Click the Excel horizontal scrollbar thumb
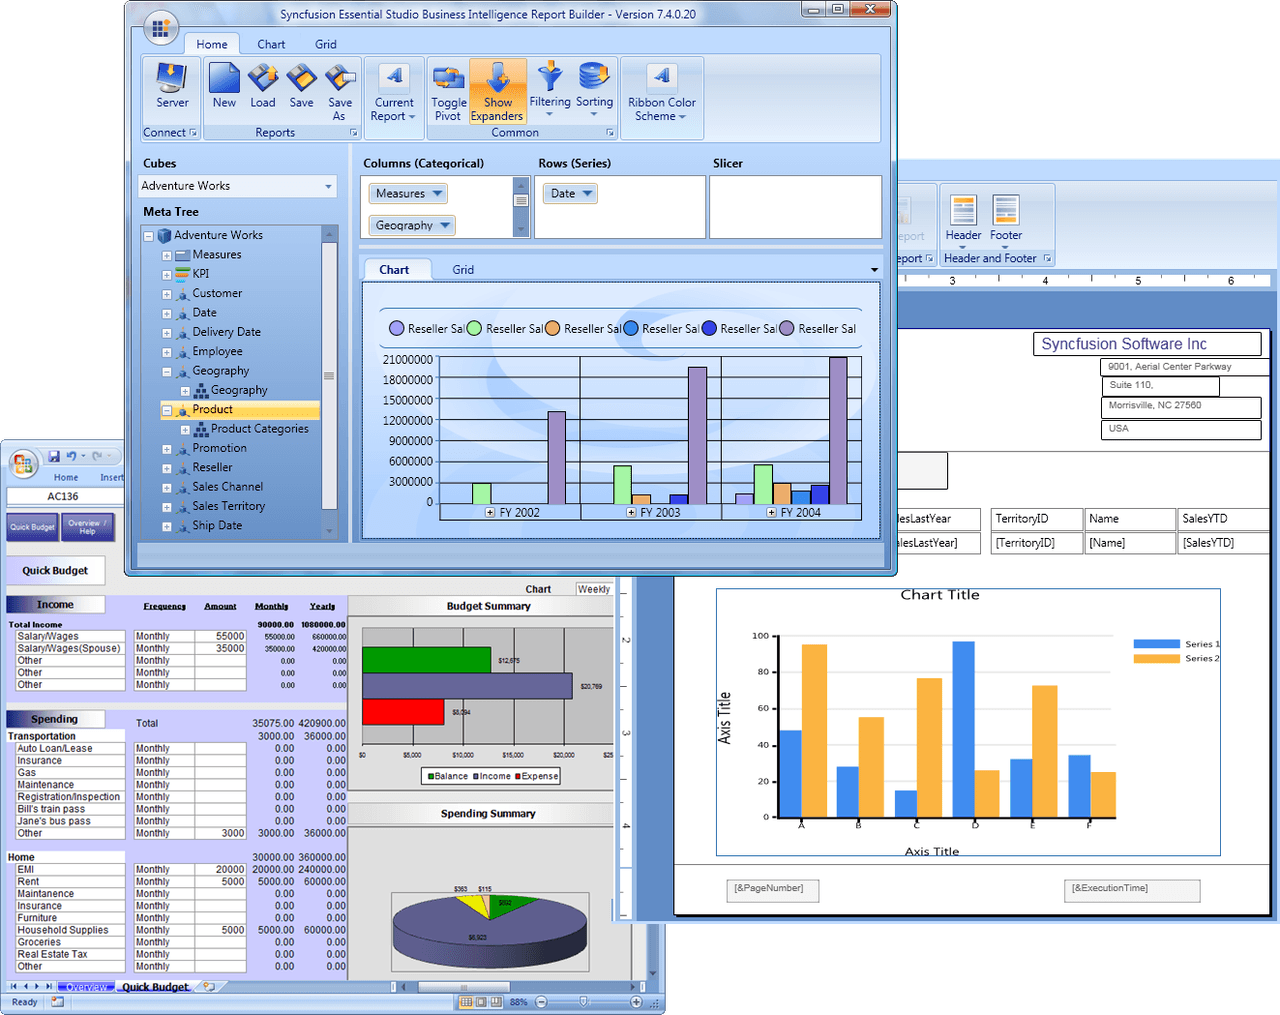Image resolution: width=1280 pixels, height=1015 pixels. click(462, 987)
